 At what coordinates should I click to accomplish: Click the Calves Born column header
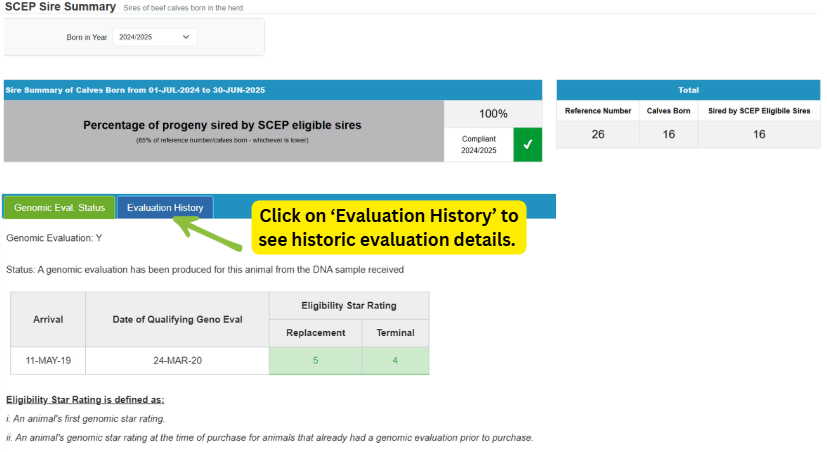click(x=668, y=110)
